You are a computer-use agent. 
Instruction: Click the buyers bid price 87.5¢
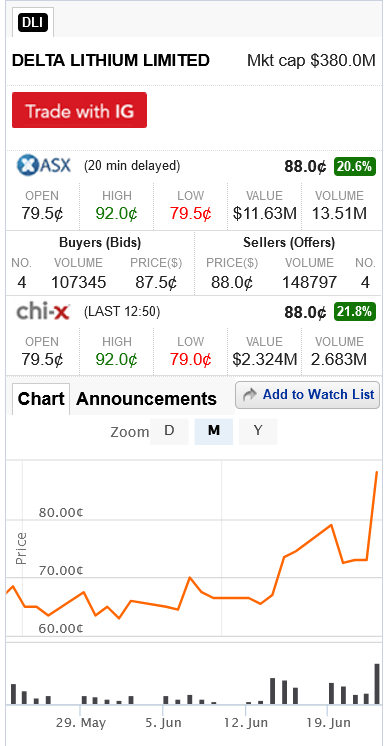click(x=156, y=282)
